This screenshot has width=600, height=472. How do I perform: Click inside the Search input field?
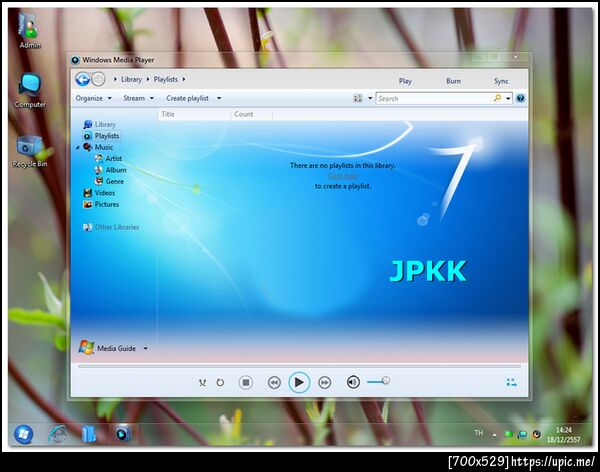click(434, 98)
